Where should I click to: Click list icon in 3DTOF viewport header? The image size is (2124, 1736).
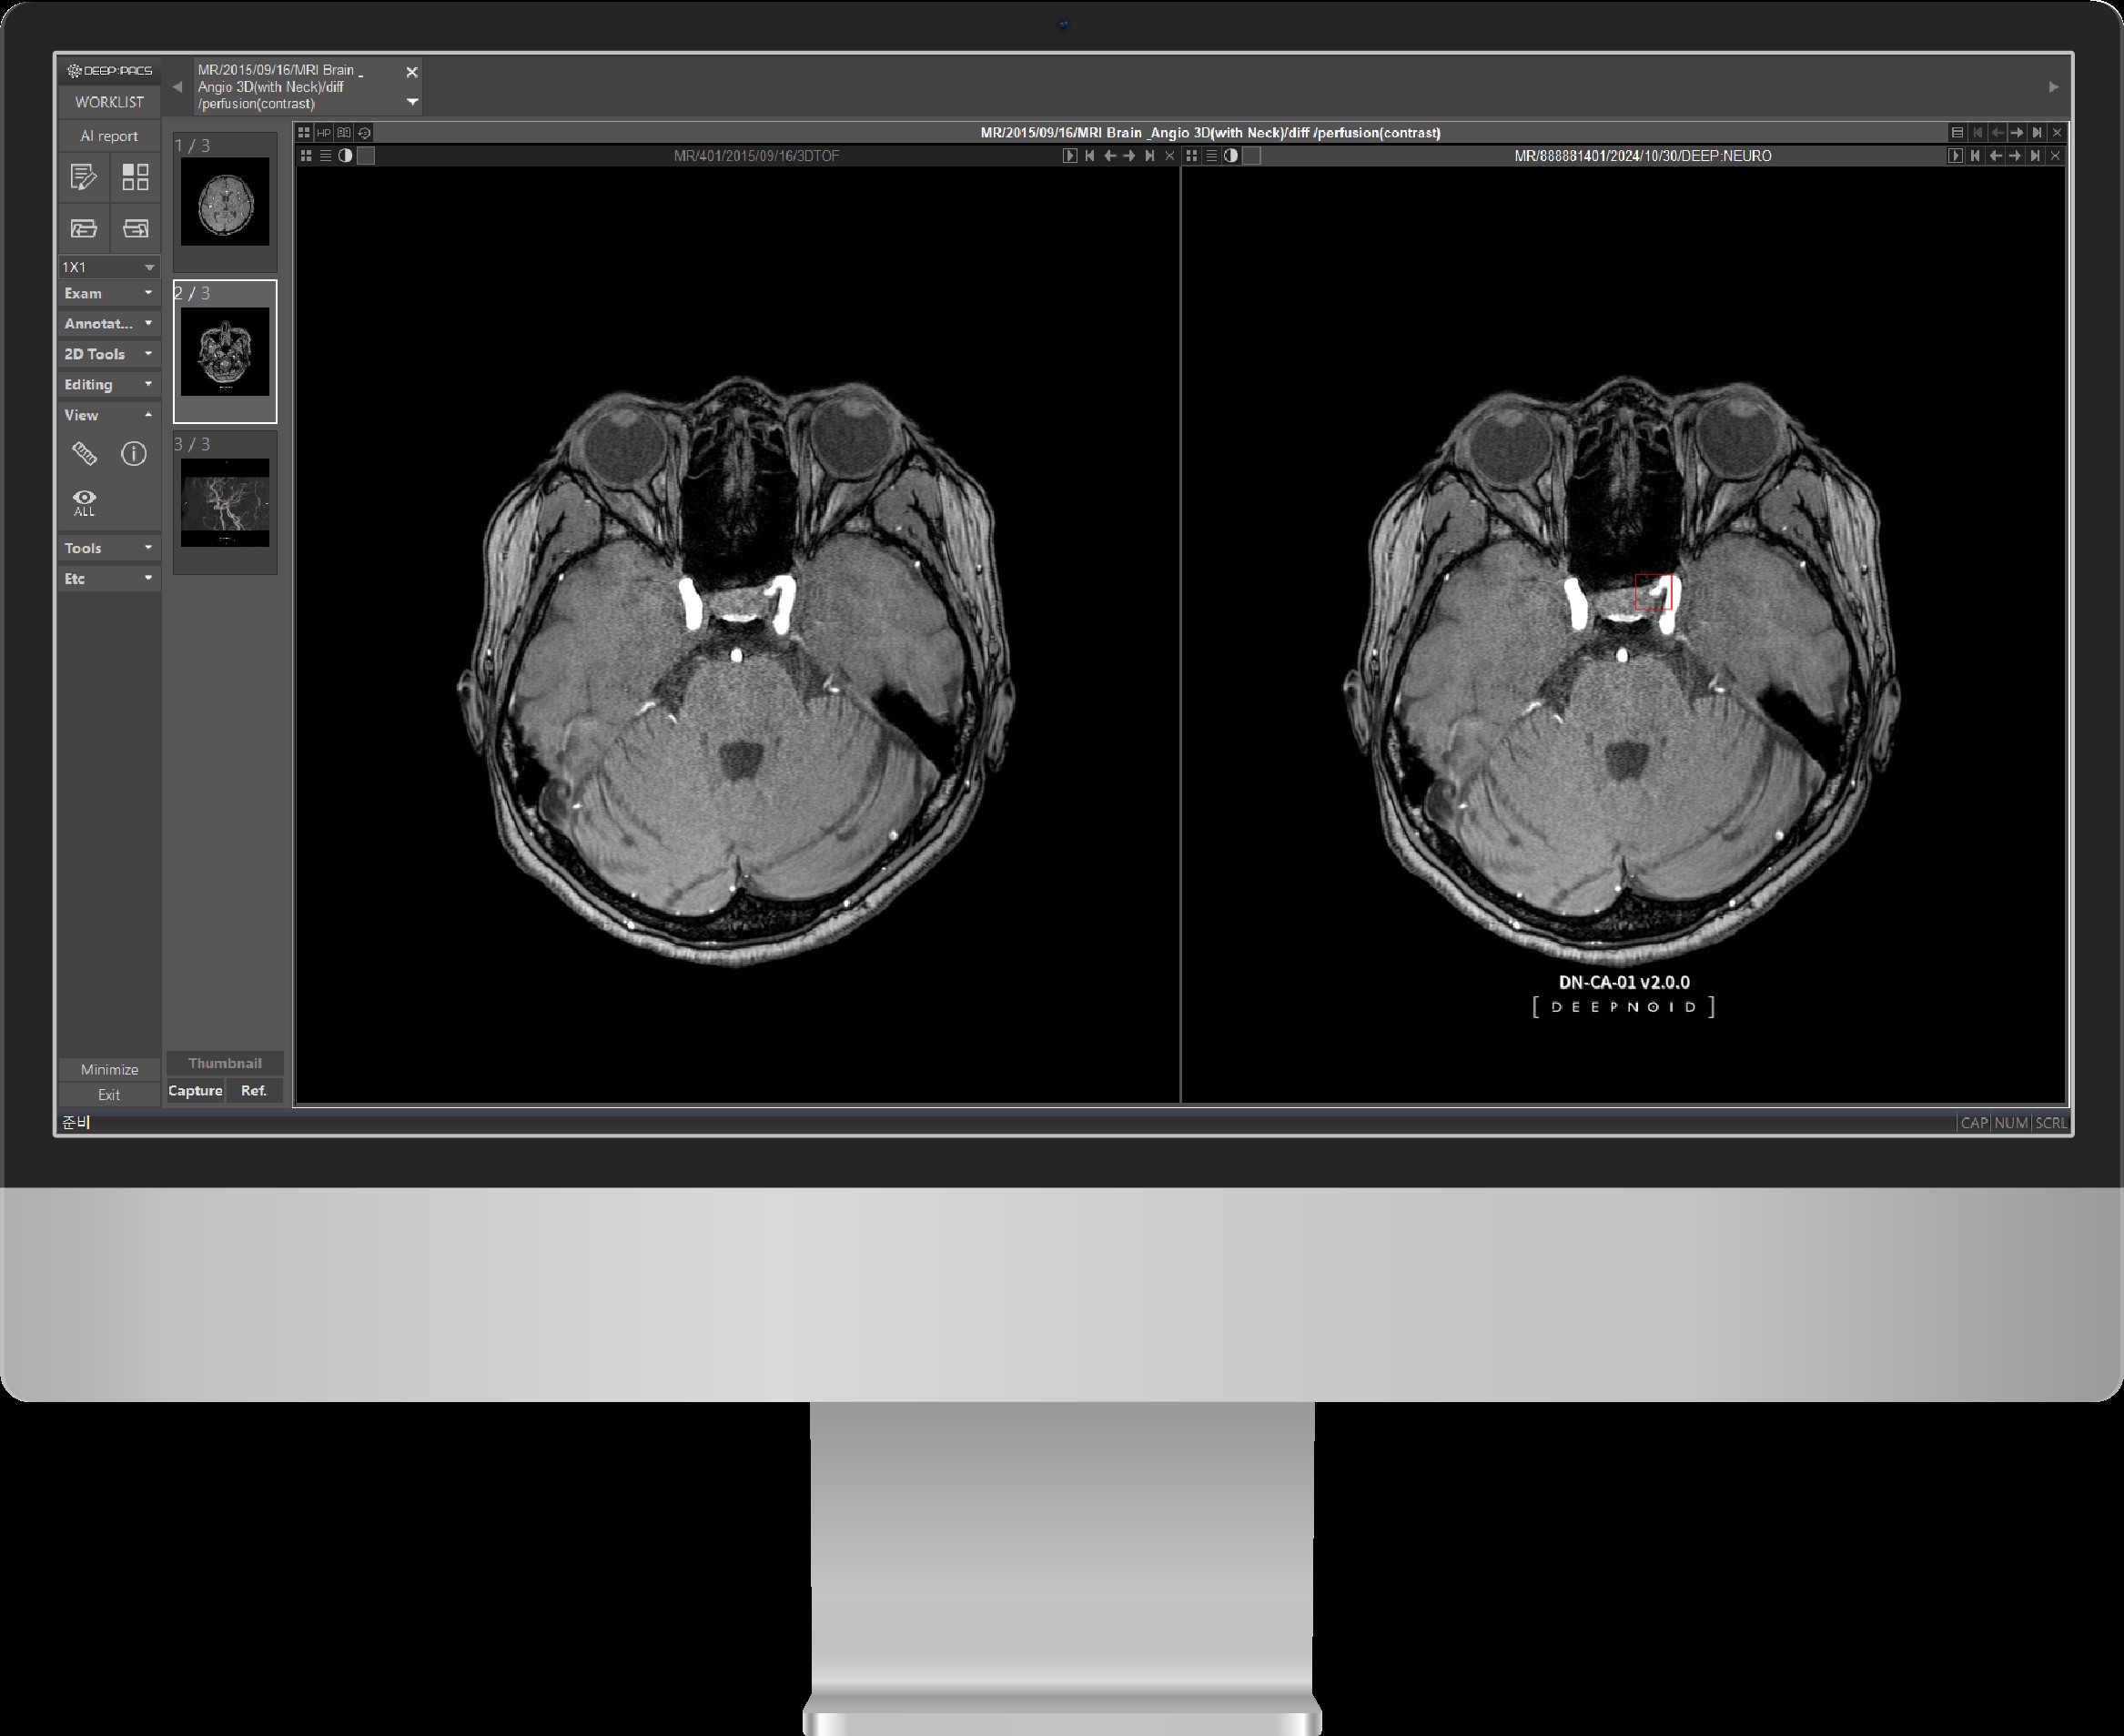point(326,156)
